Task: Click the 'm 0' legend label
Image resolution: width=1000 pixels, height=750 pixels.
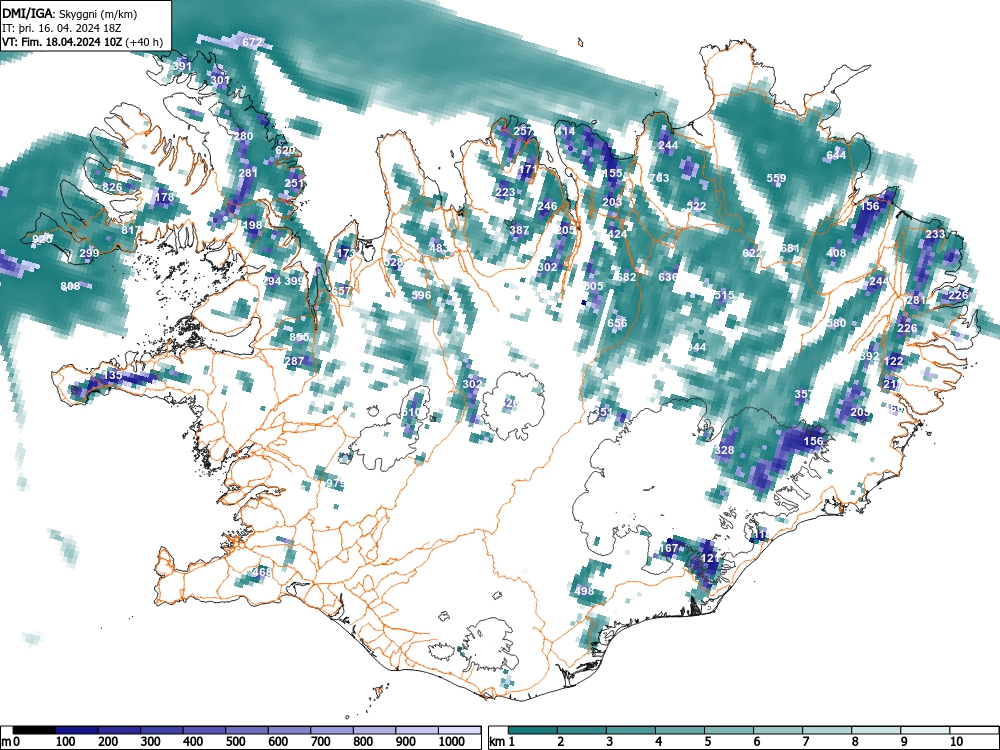Action: click(11, 742)
